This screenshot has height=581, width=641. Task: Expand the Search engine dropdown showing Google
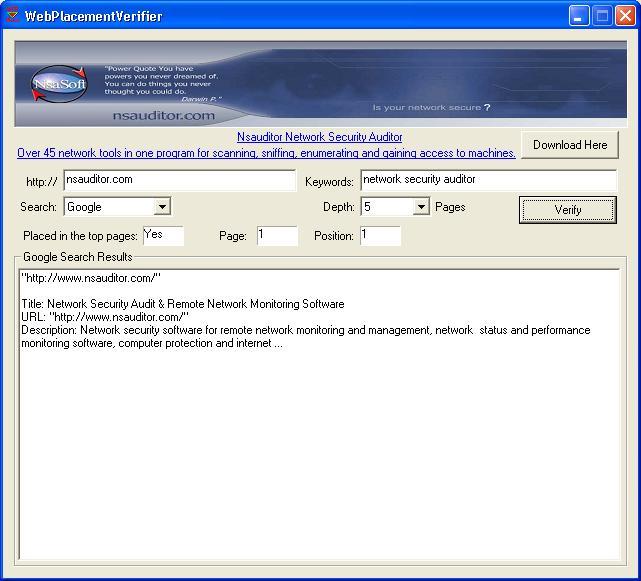coord(162,207)
